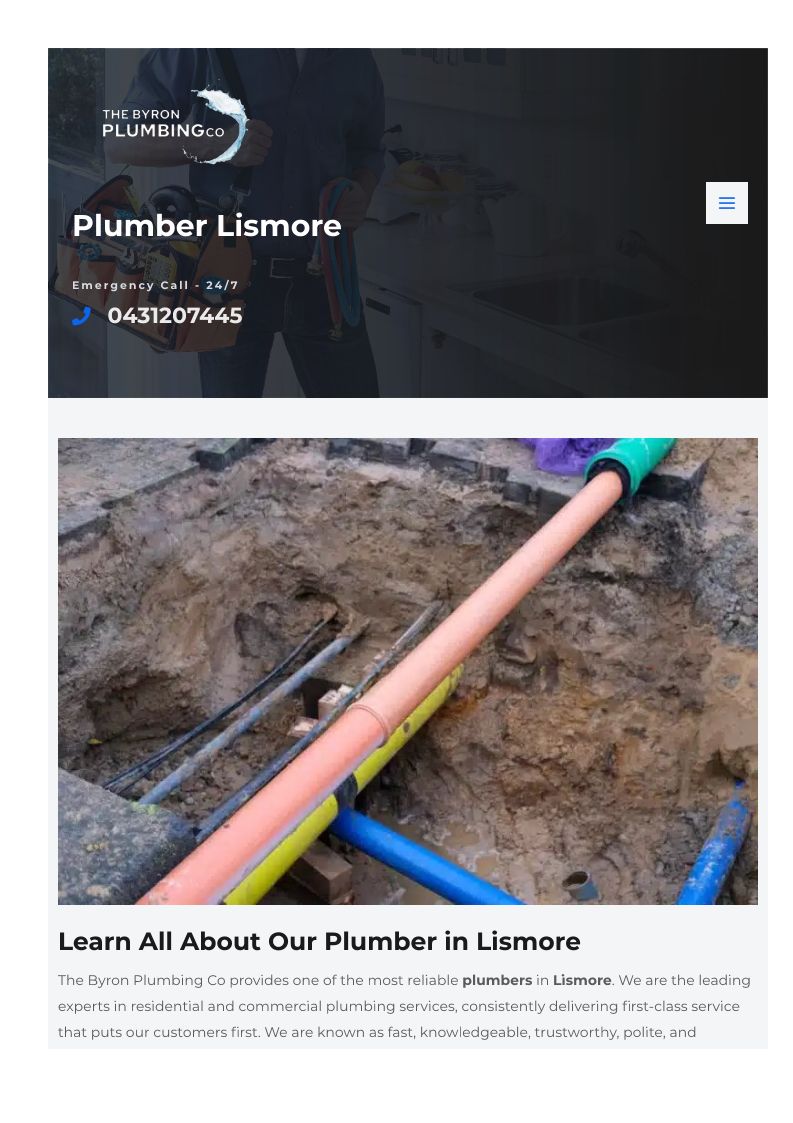Click the 'Learn All About Our Plumber in Lismore' heading

[x=319, y=941]
